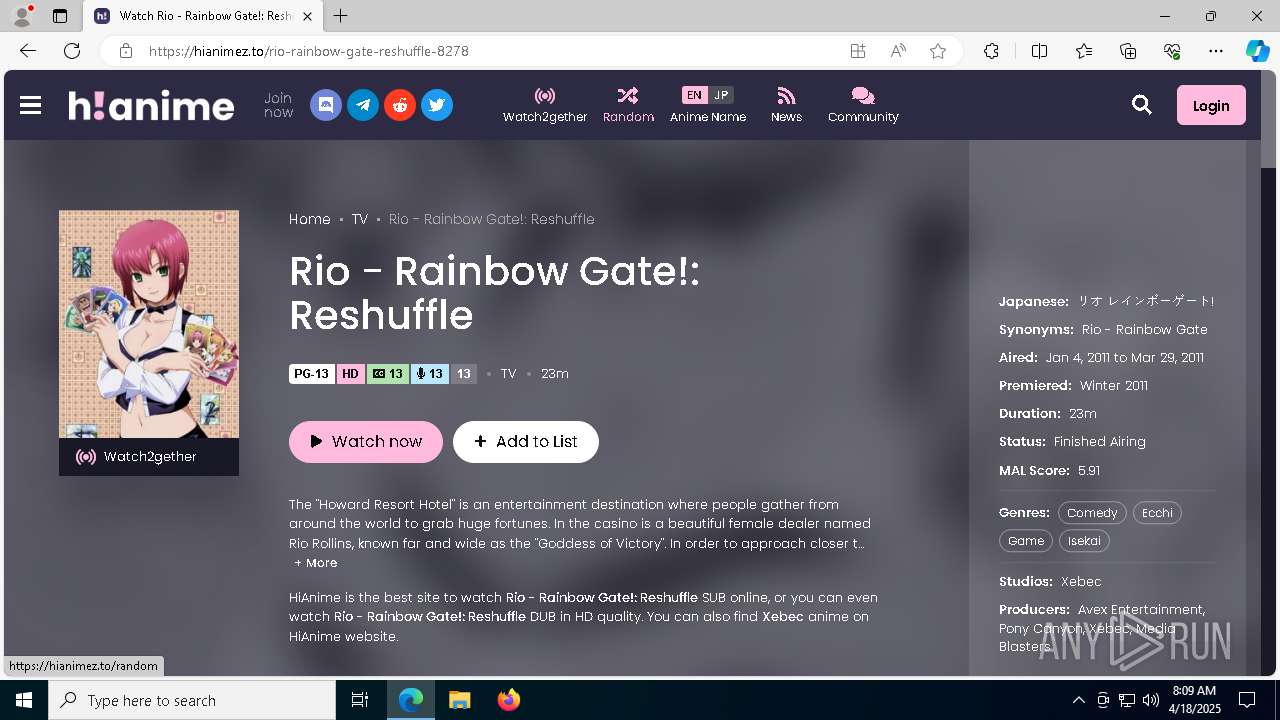Open Watch2gether from the header

[x=545, y=105]
